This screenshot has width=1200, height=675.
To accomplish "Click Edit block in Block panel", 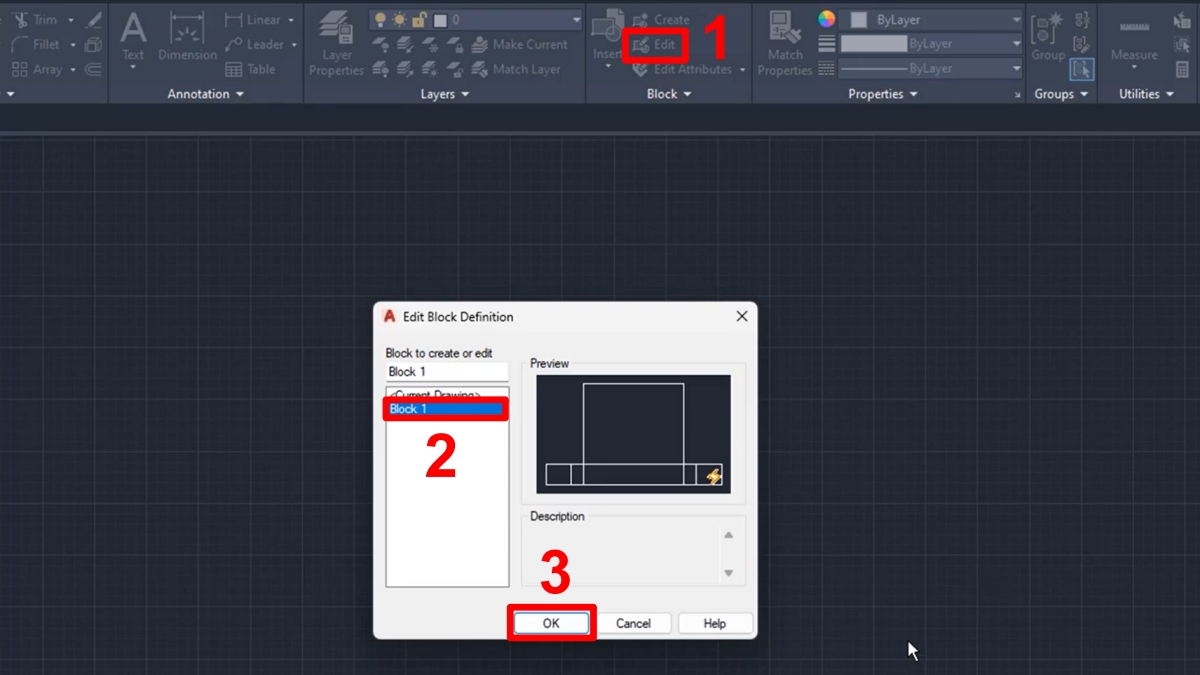I will click(654, 45).
